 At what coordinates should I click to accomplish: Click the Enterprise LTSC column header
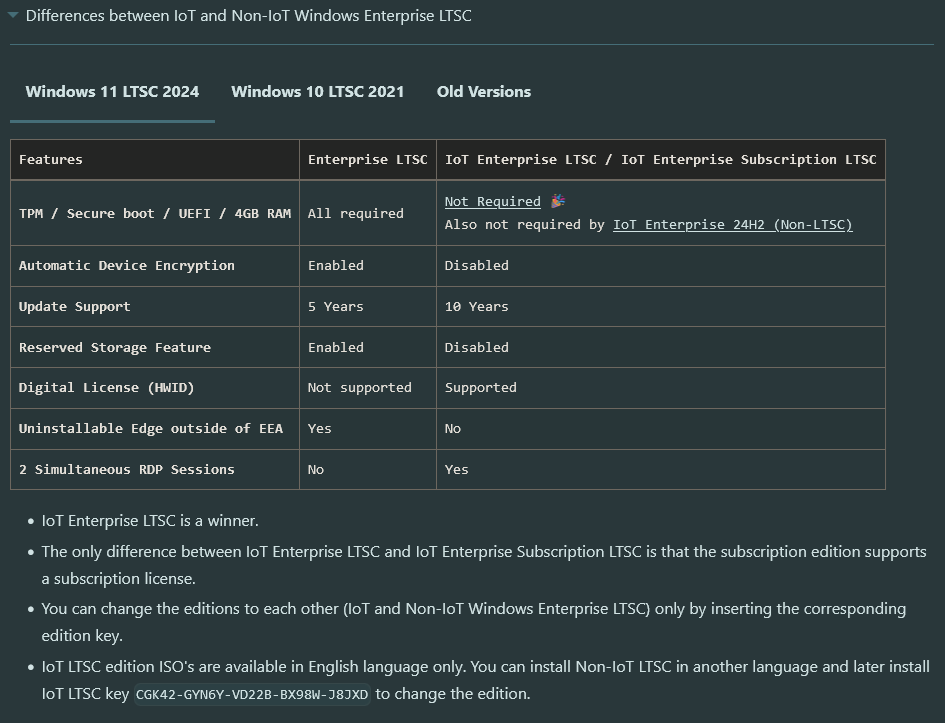pyautogui.click(x=368, y=160)
